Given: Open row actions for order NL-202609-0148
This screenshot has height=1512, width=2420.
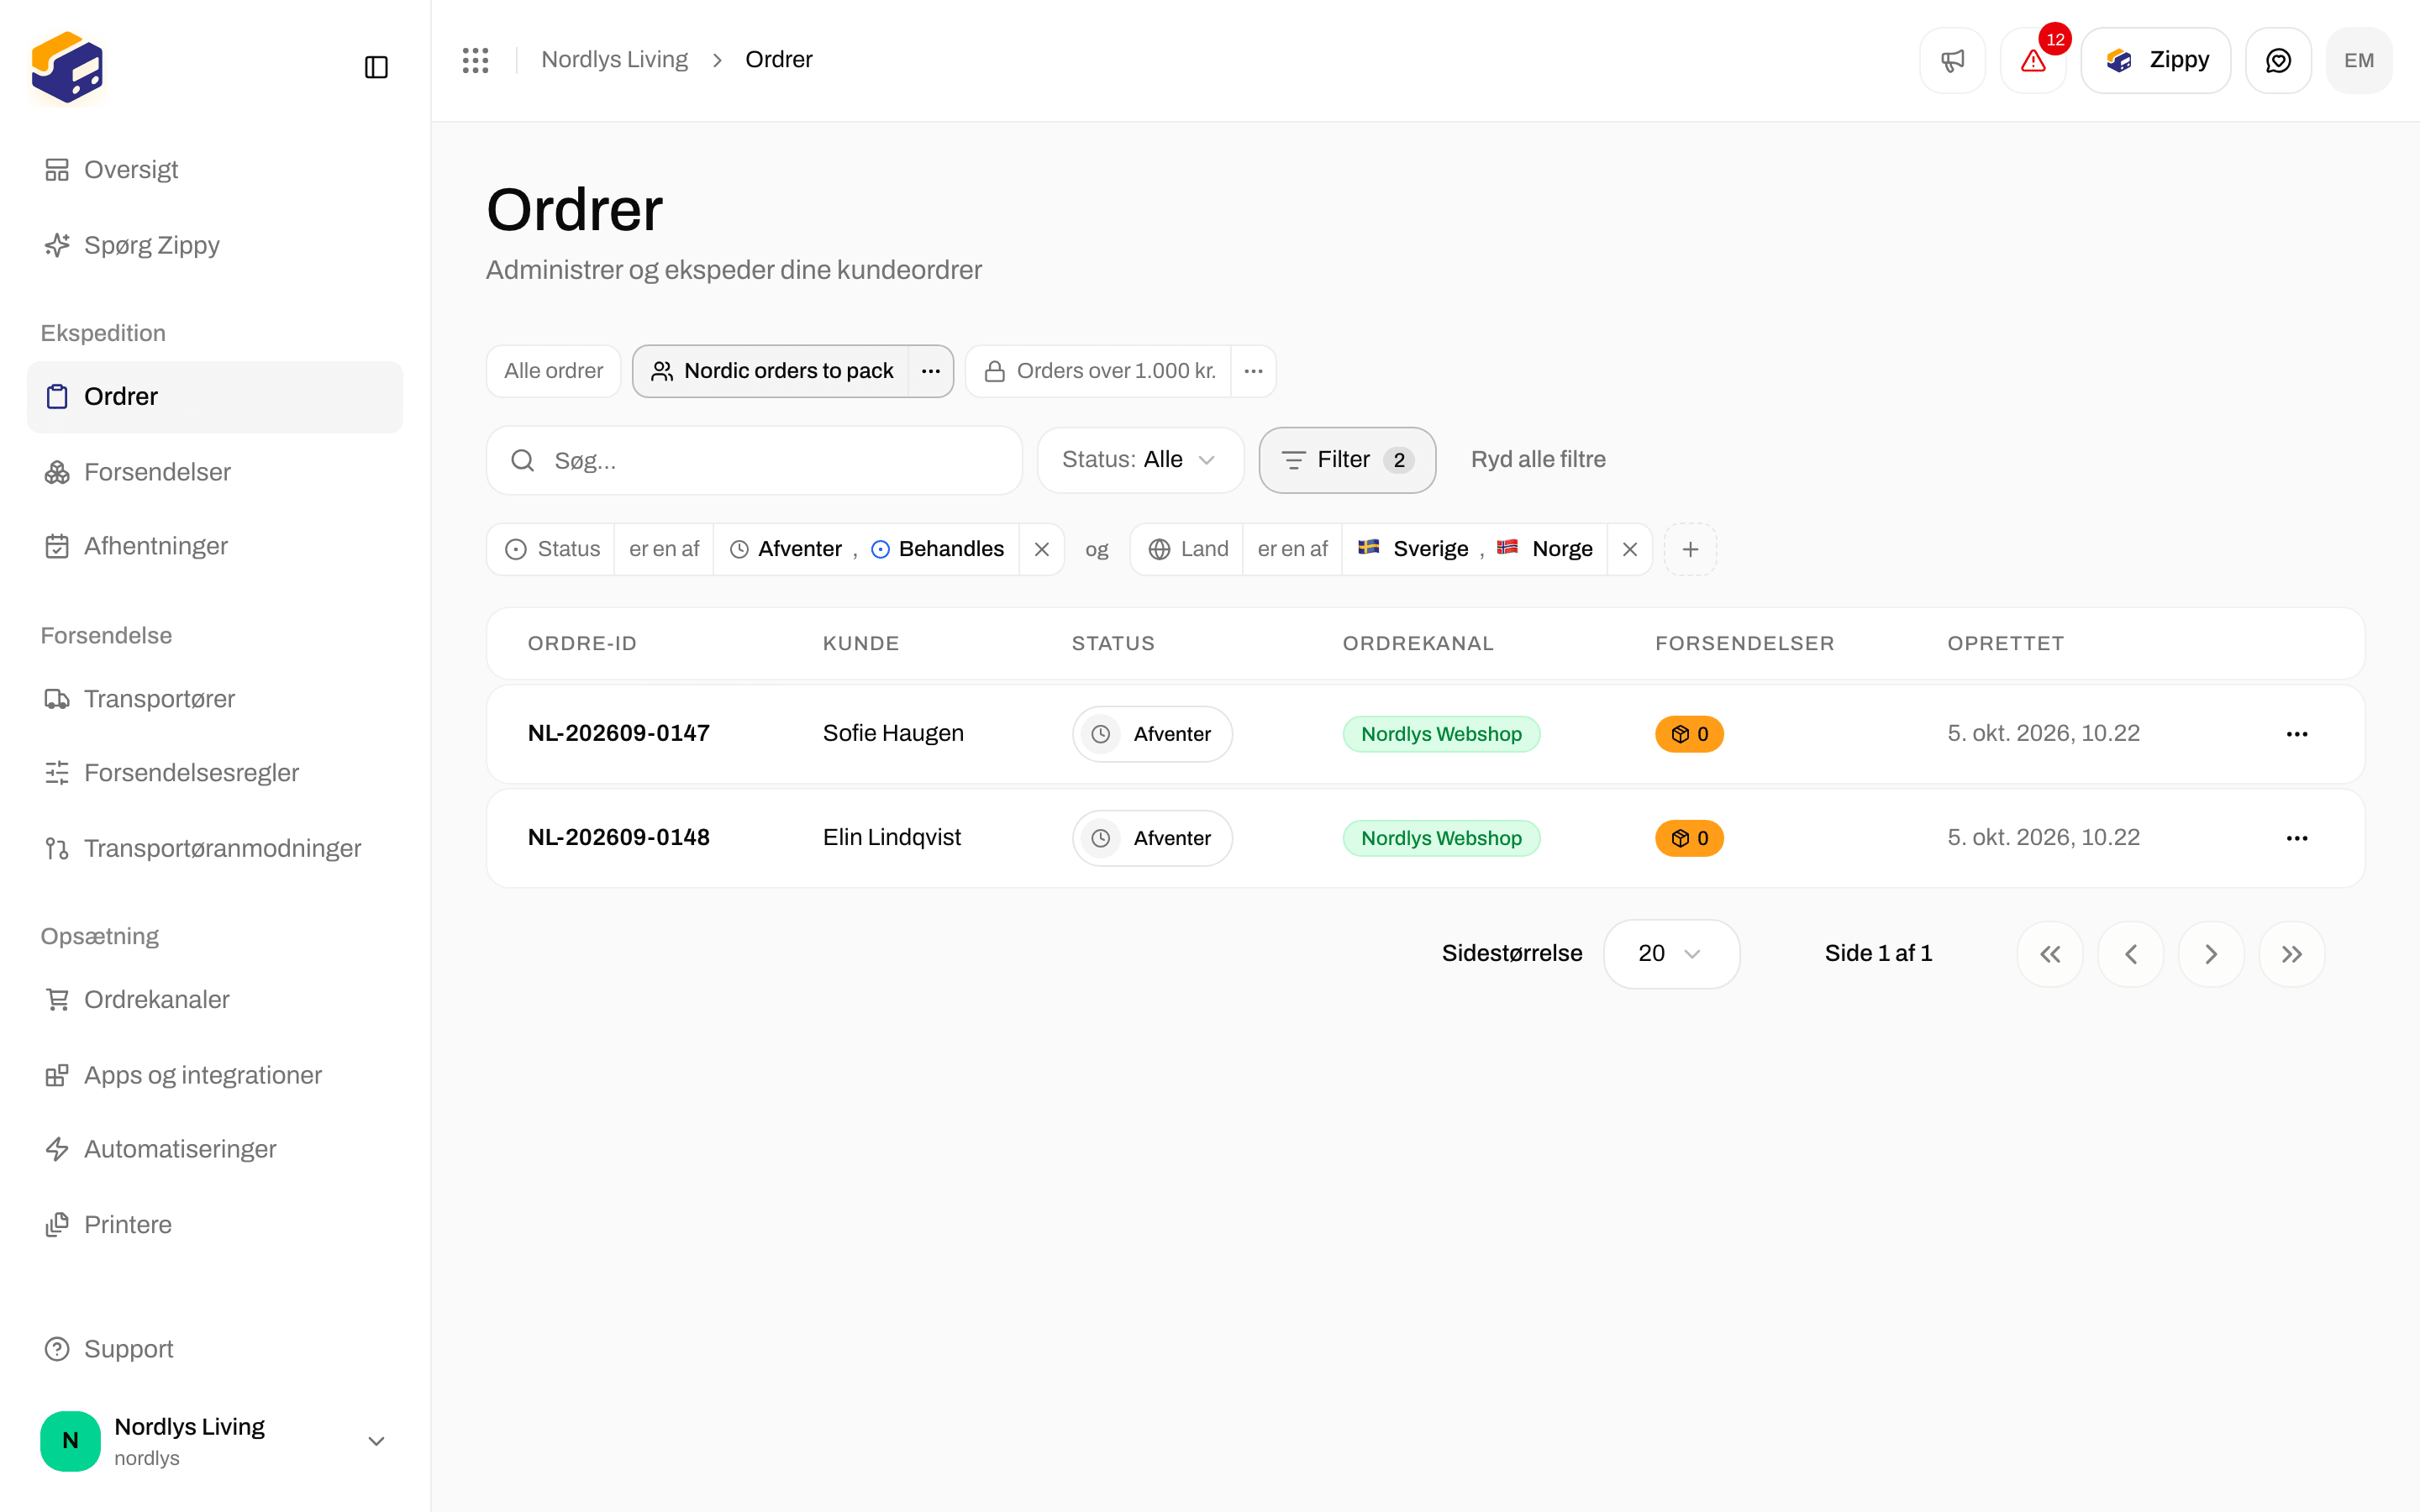Looking at the screenshot, I should click(2297, 838).
